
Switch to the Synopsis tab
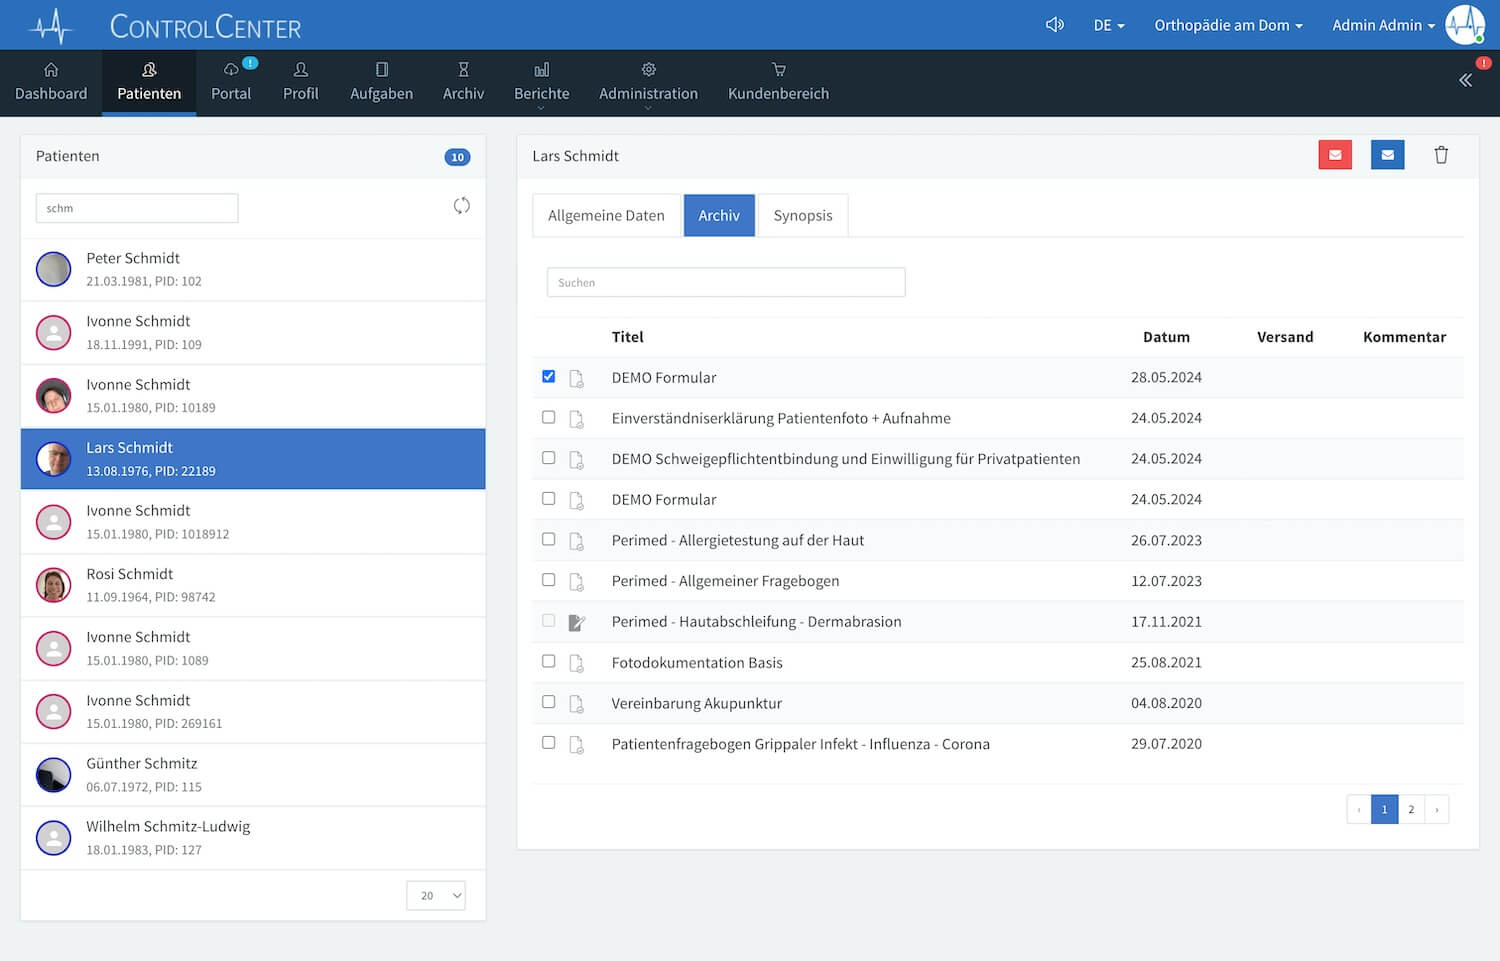pyautogui.click(x=802, y=216)
